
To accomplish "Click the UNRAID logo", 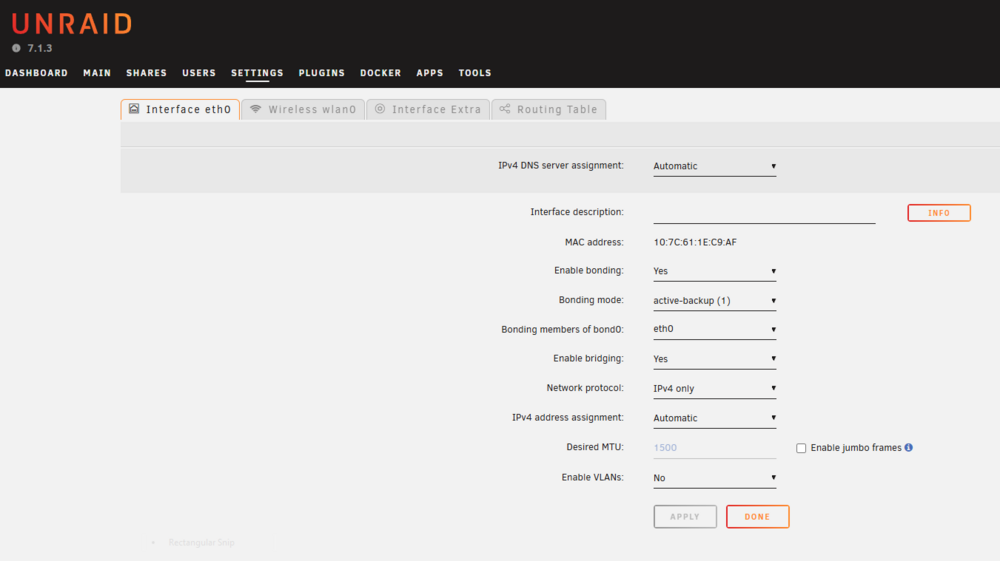I will click(72, 24).
